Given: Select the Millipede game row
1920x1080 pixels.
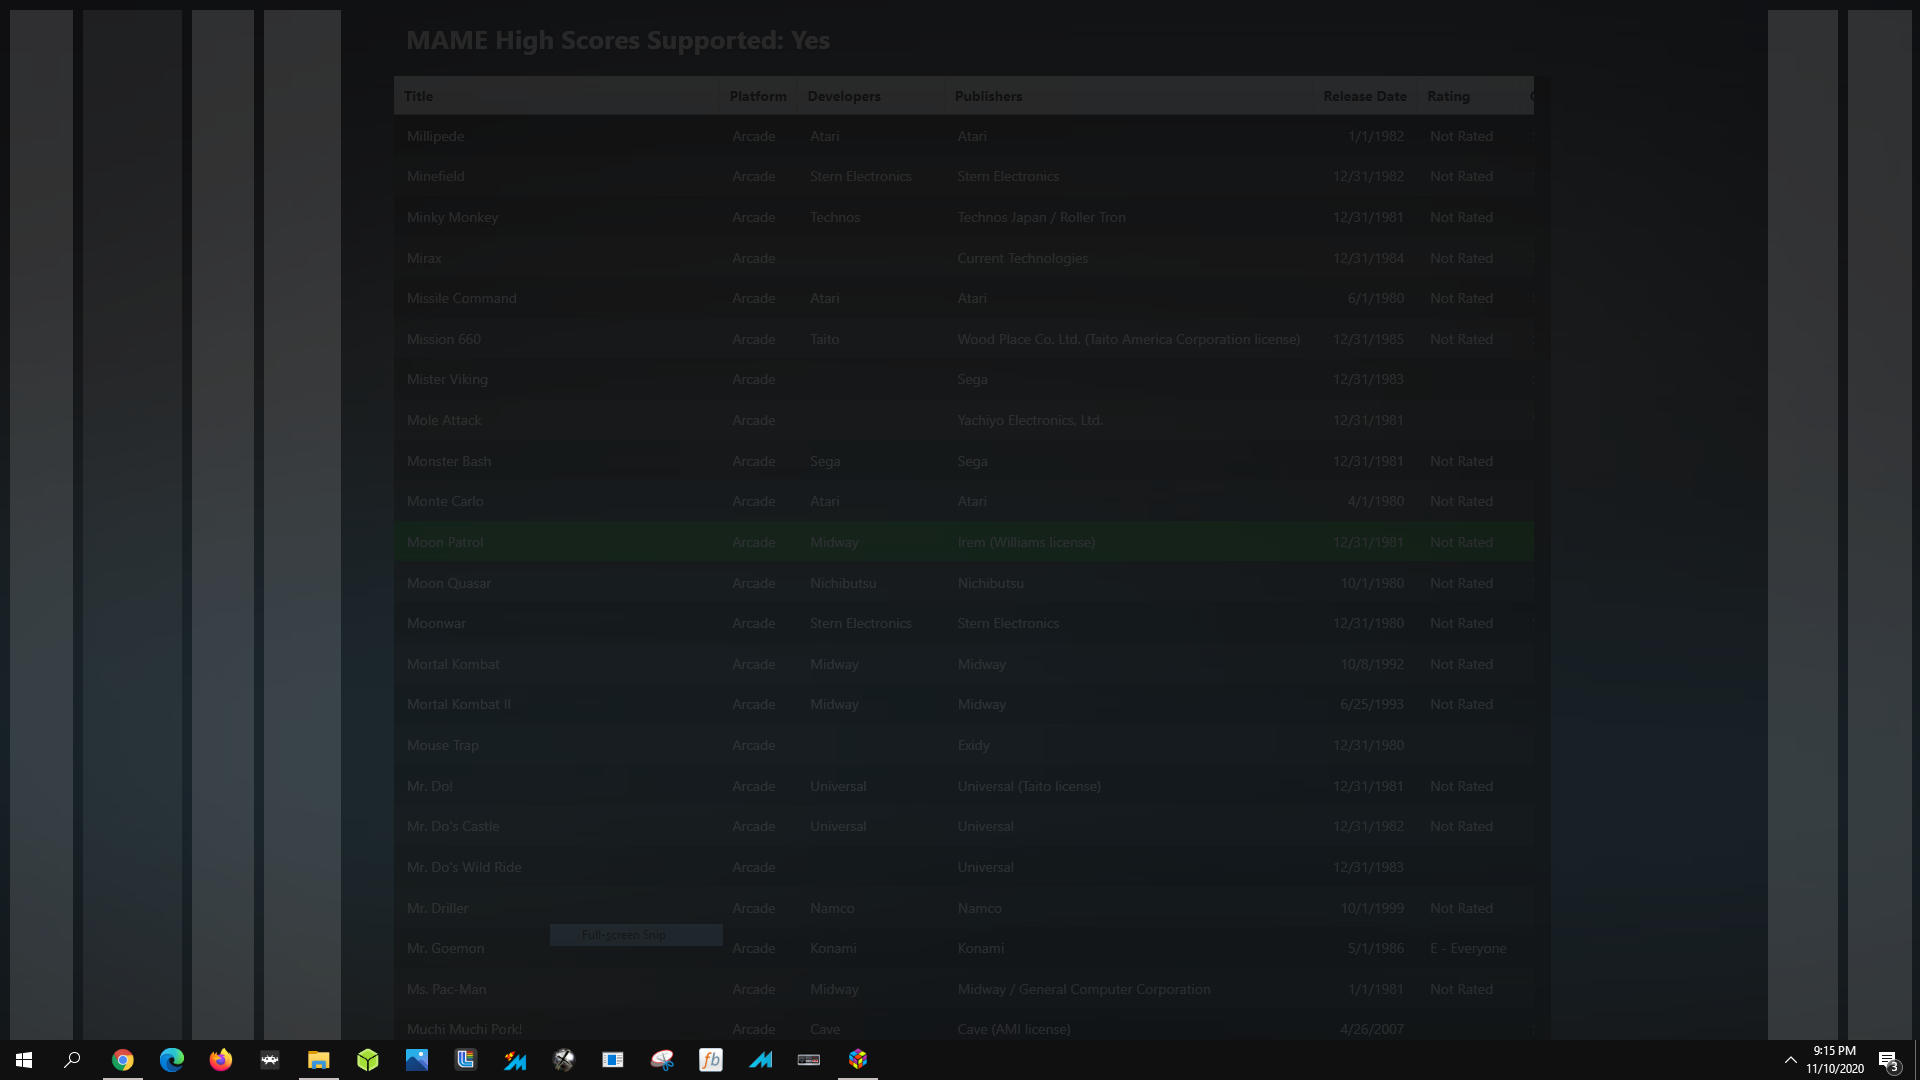Looking at the screenshot, I should coord(964,136).
